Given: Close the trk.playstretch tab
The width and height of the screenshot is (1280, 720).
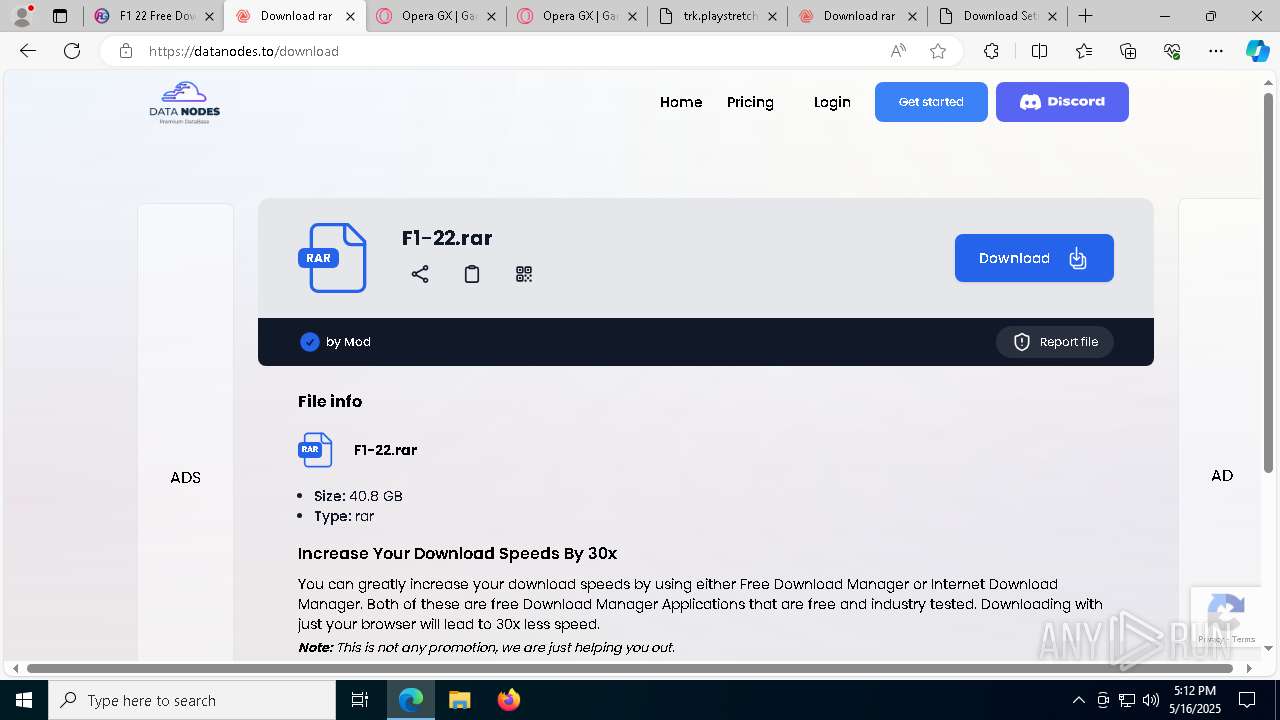Looking at the screenshot, I should click(x=772, y=16).
